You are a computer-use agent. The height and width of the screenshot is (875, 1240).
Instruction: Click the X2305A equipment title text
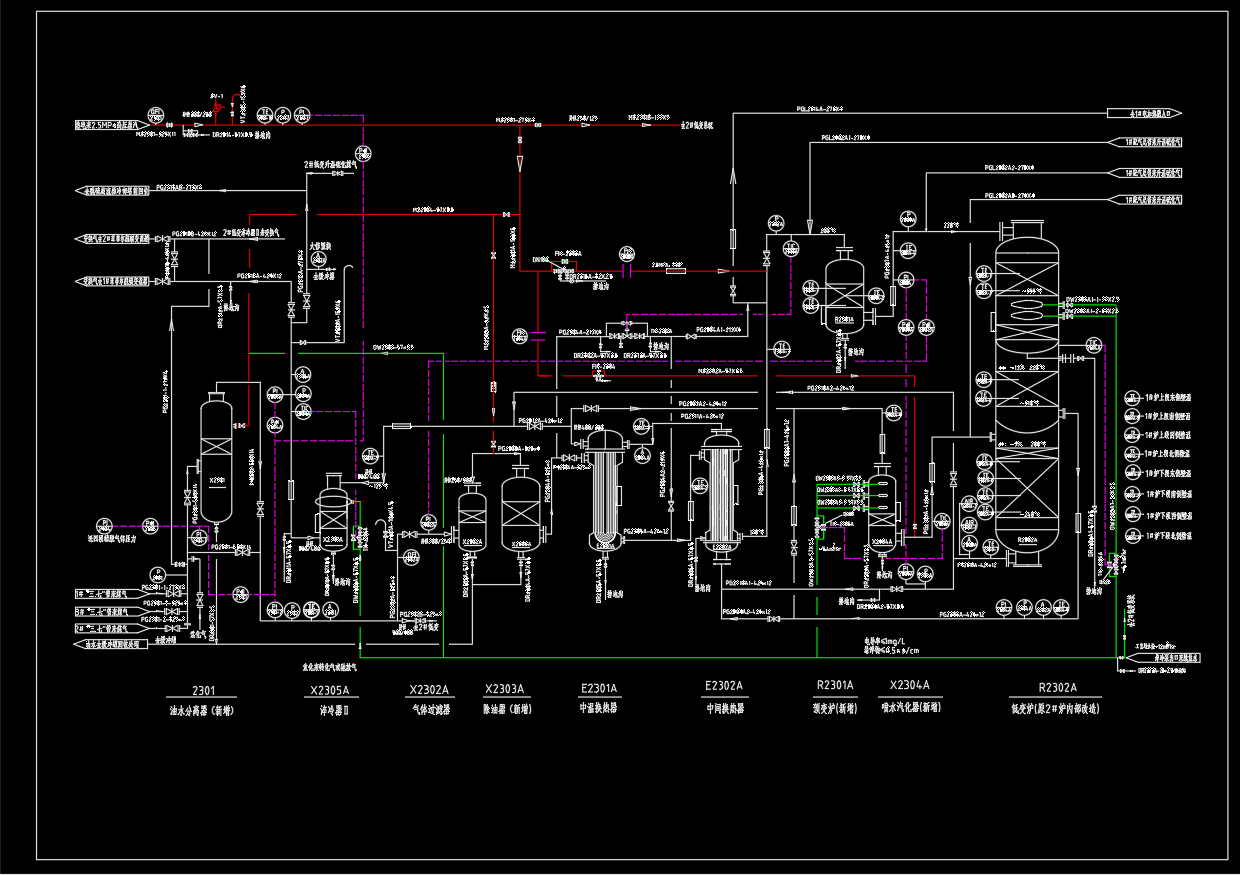pyautogui.click(x=330, y=690)
